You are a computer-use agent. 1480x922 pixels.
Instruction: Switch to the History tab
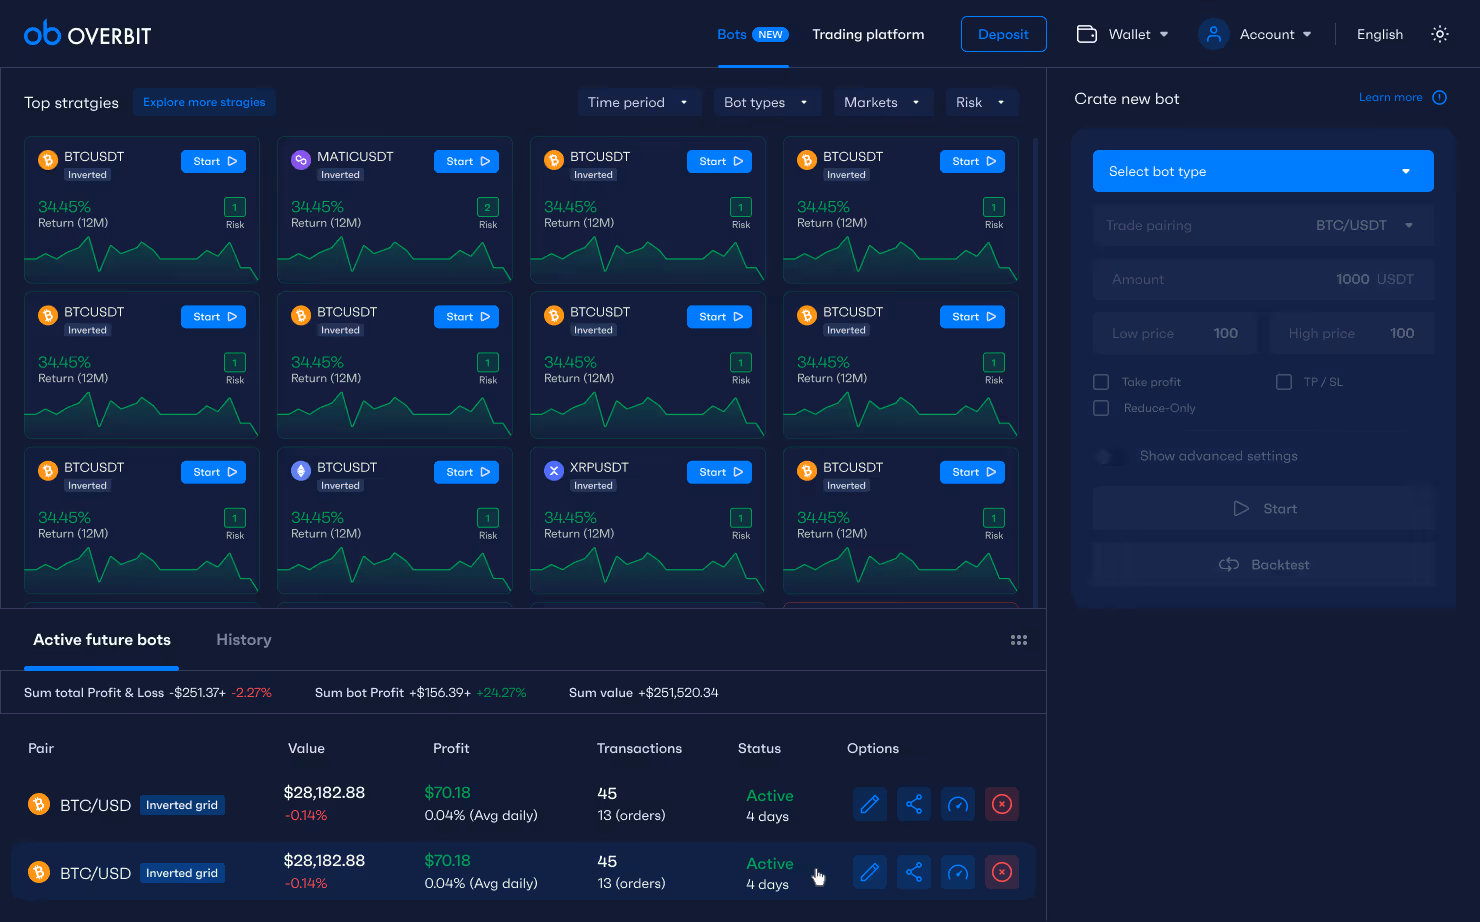[x=244, y=640]
